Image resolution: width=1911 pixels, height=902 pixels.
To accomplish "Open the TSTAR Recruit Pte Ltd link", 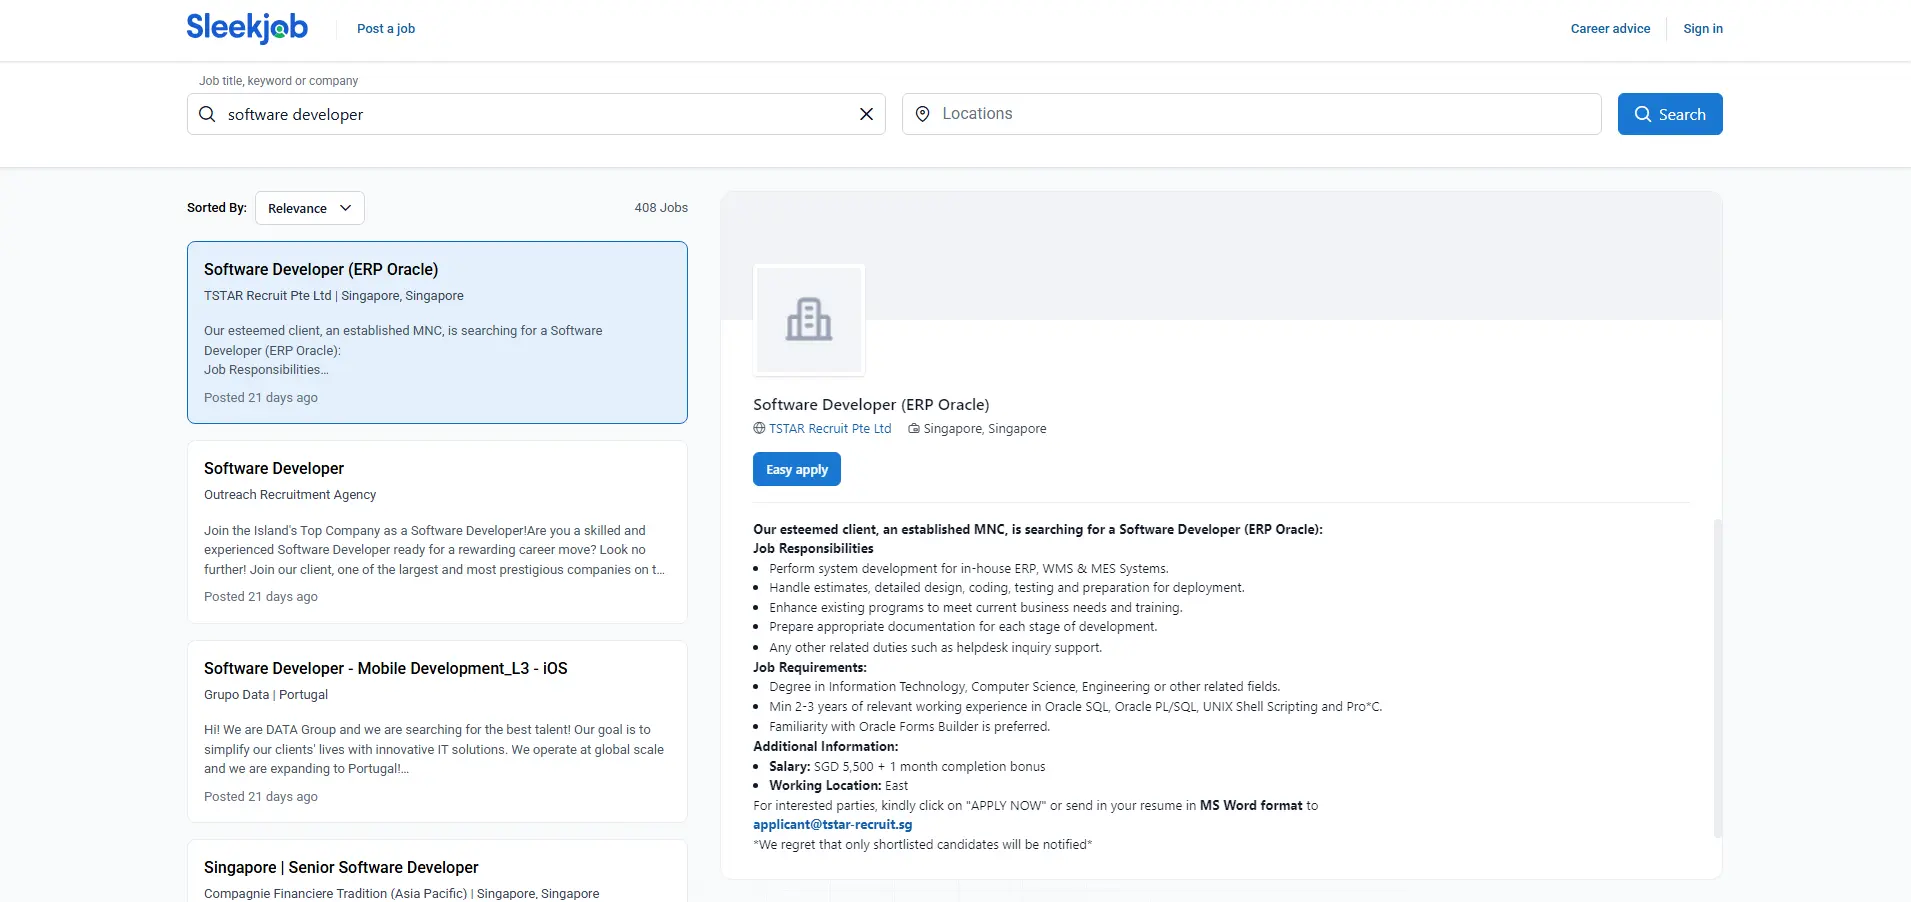I will 830,428.
